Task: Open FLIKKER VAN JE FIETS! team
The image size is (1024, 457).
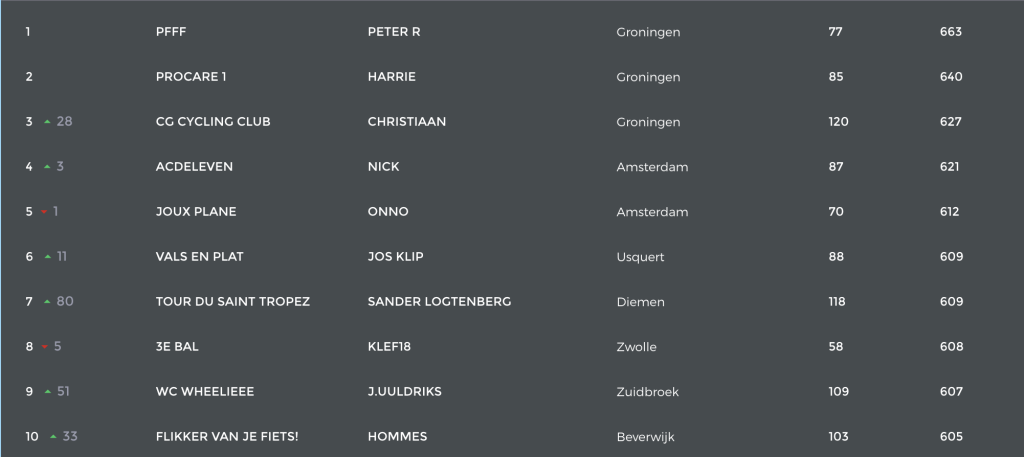Action: [227, 437]
